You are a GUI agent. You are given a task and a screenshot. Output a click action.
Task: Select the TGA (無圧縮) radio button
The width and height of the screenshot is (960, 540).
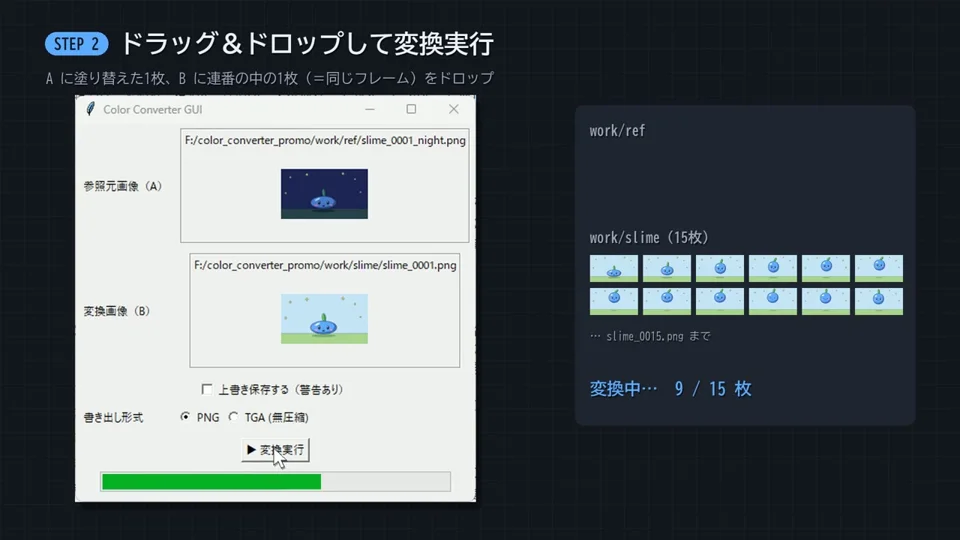233,417
